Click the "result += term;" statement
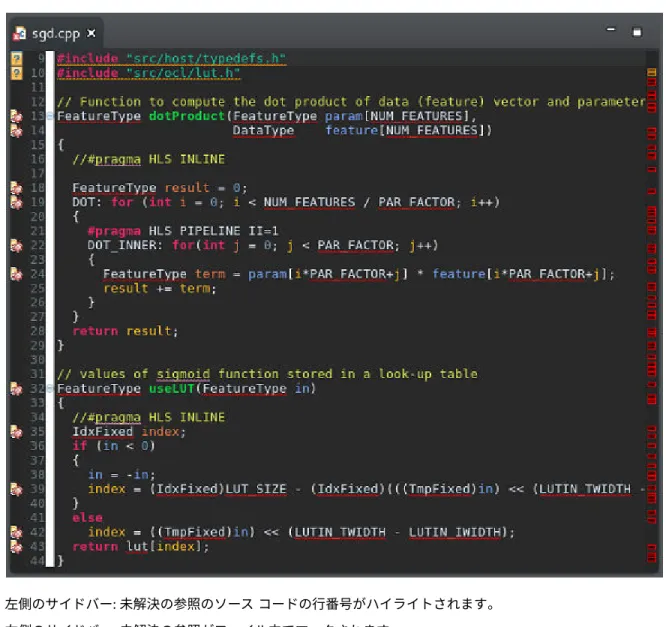 (x=160, y=288)
